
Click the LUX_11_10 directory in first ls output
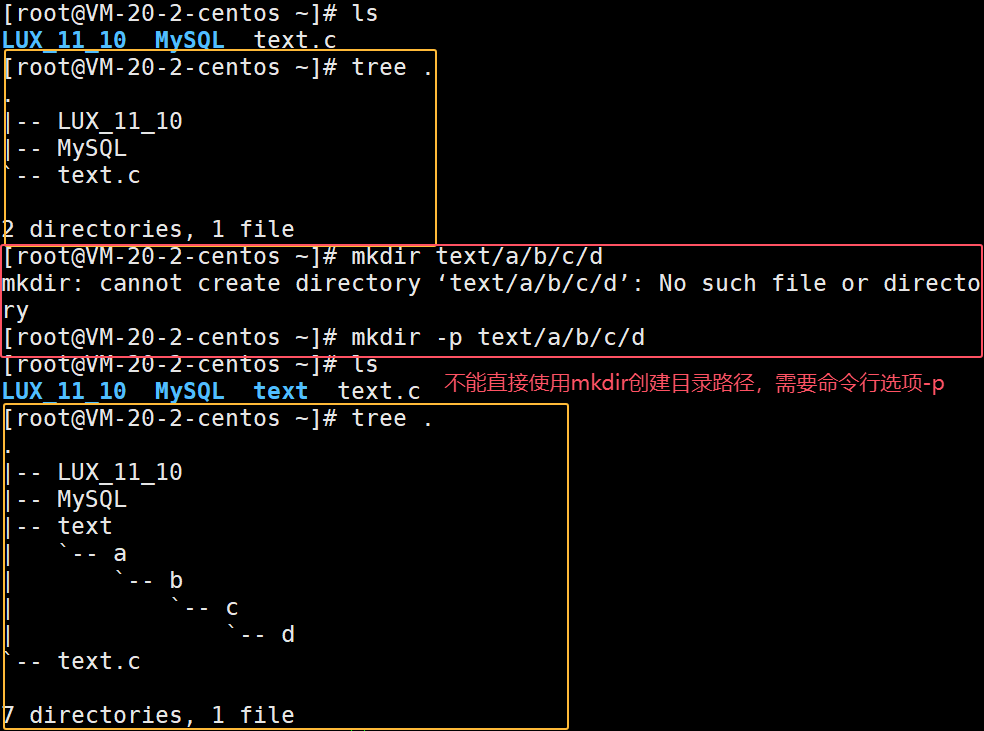pos(64,40)
